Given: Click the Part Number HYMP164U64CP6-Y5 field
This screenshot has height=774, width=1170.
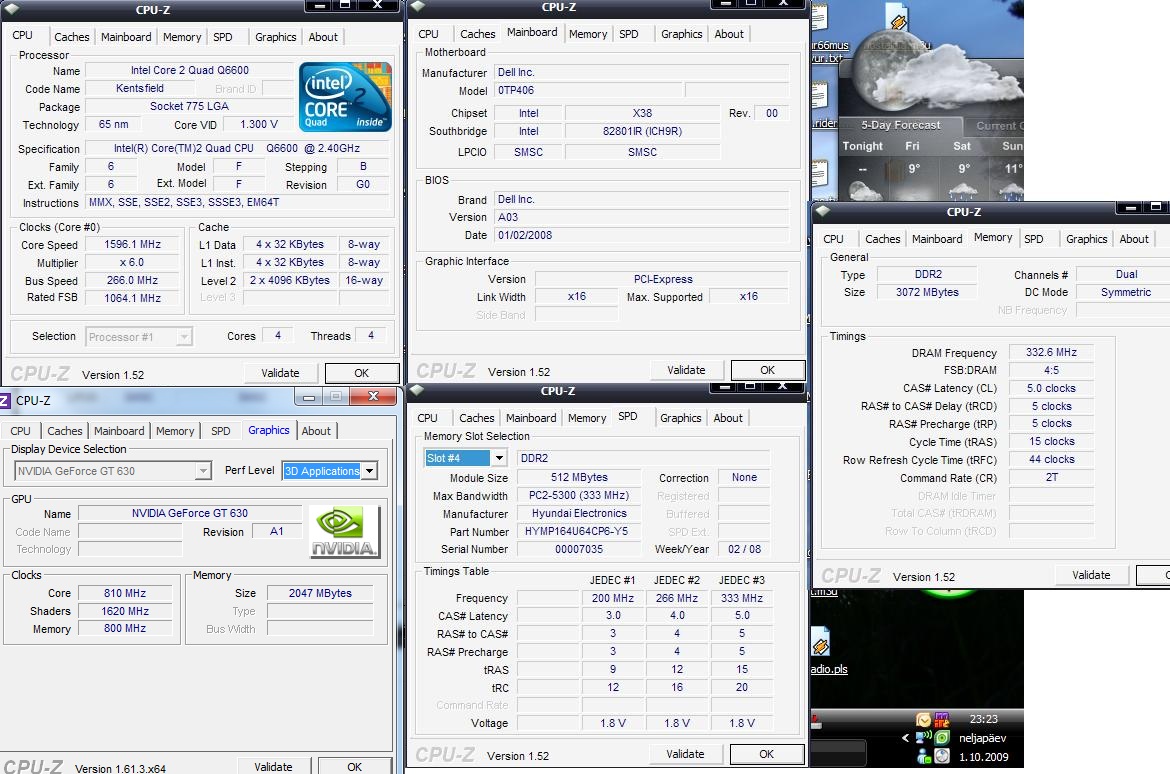Looking at the screenshot, I should click(x=577, y=531).
